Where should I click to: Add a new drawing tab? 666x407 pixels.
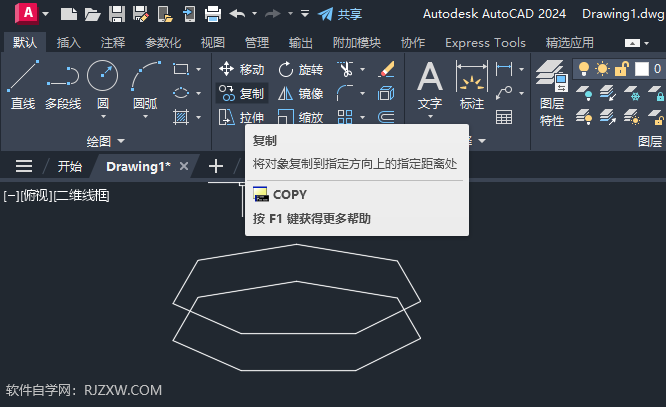[216, 166]
